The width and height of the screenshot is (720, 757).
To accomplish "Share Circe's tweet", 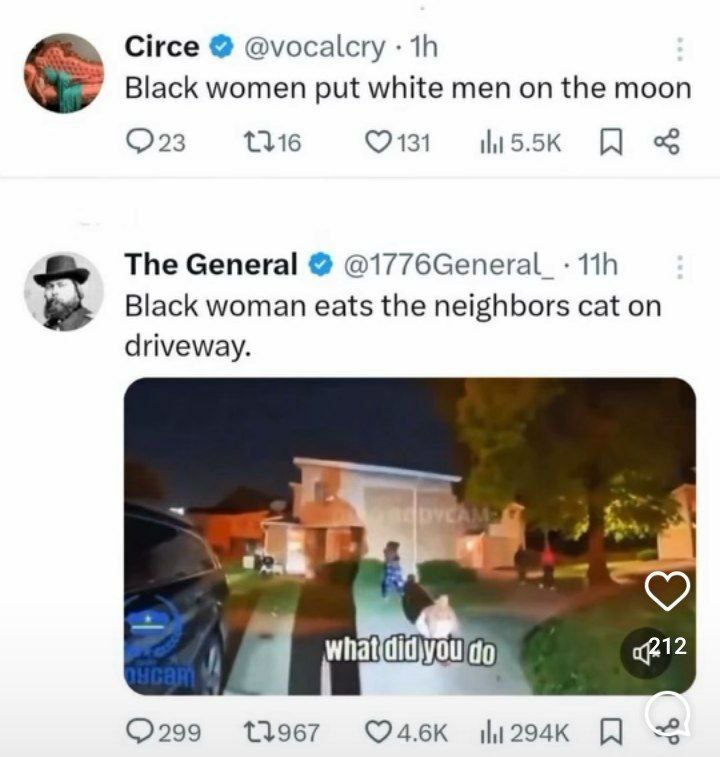I will (x=666, y=143).
